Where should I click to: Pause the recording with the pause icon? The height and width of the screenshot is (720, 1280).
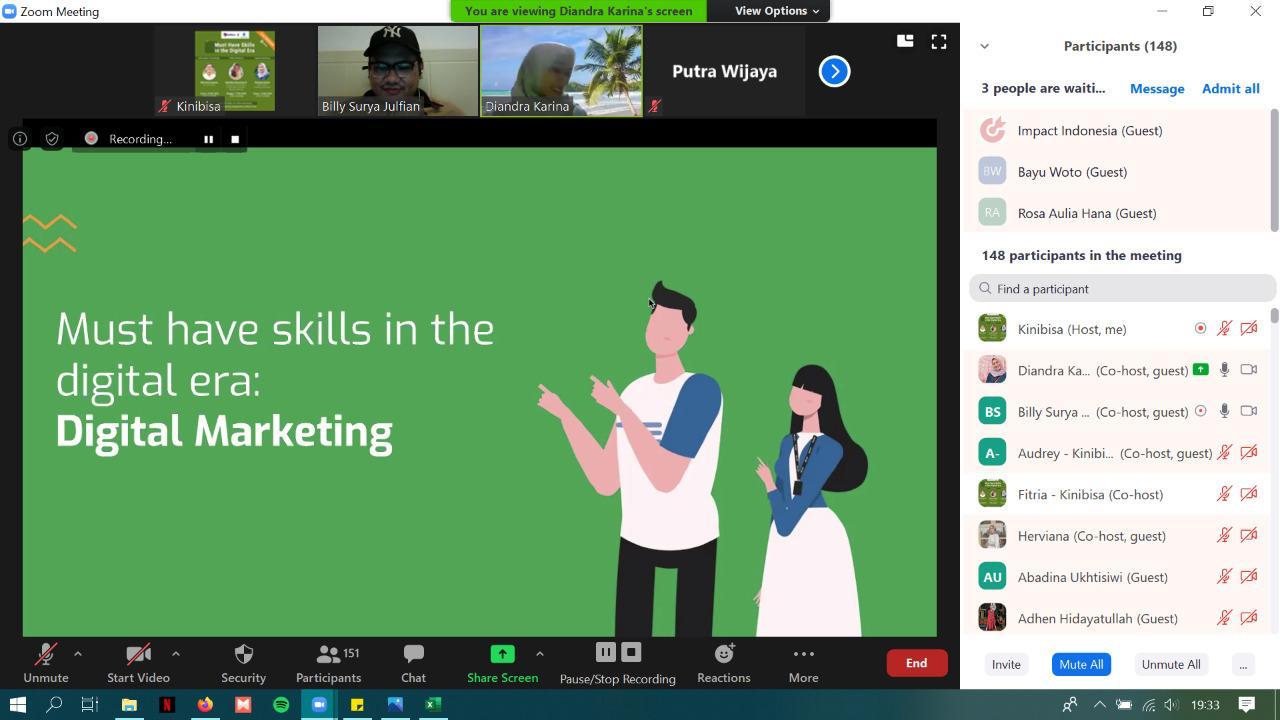click(606, 651)
